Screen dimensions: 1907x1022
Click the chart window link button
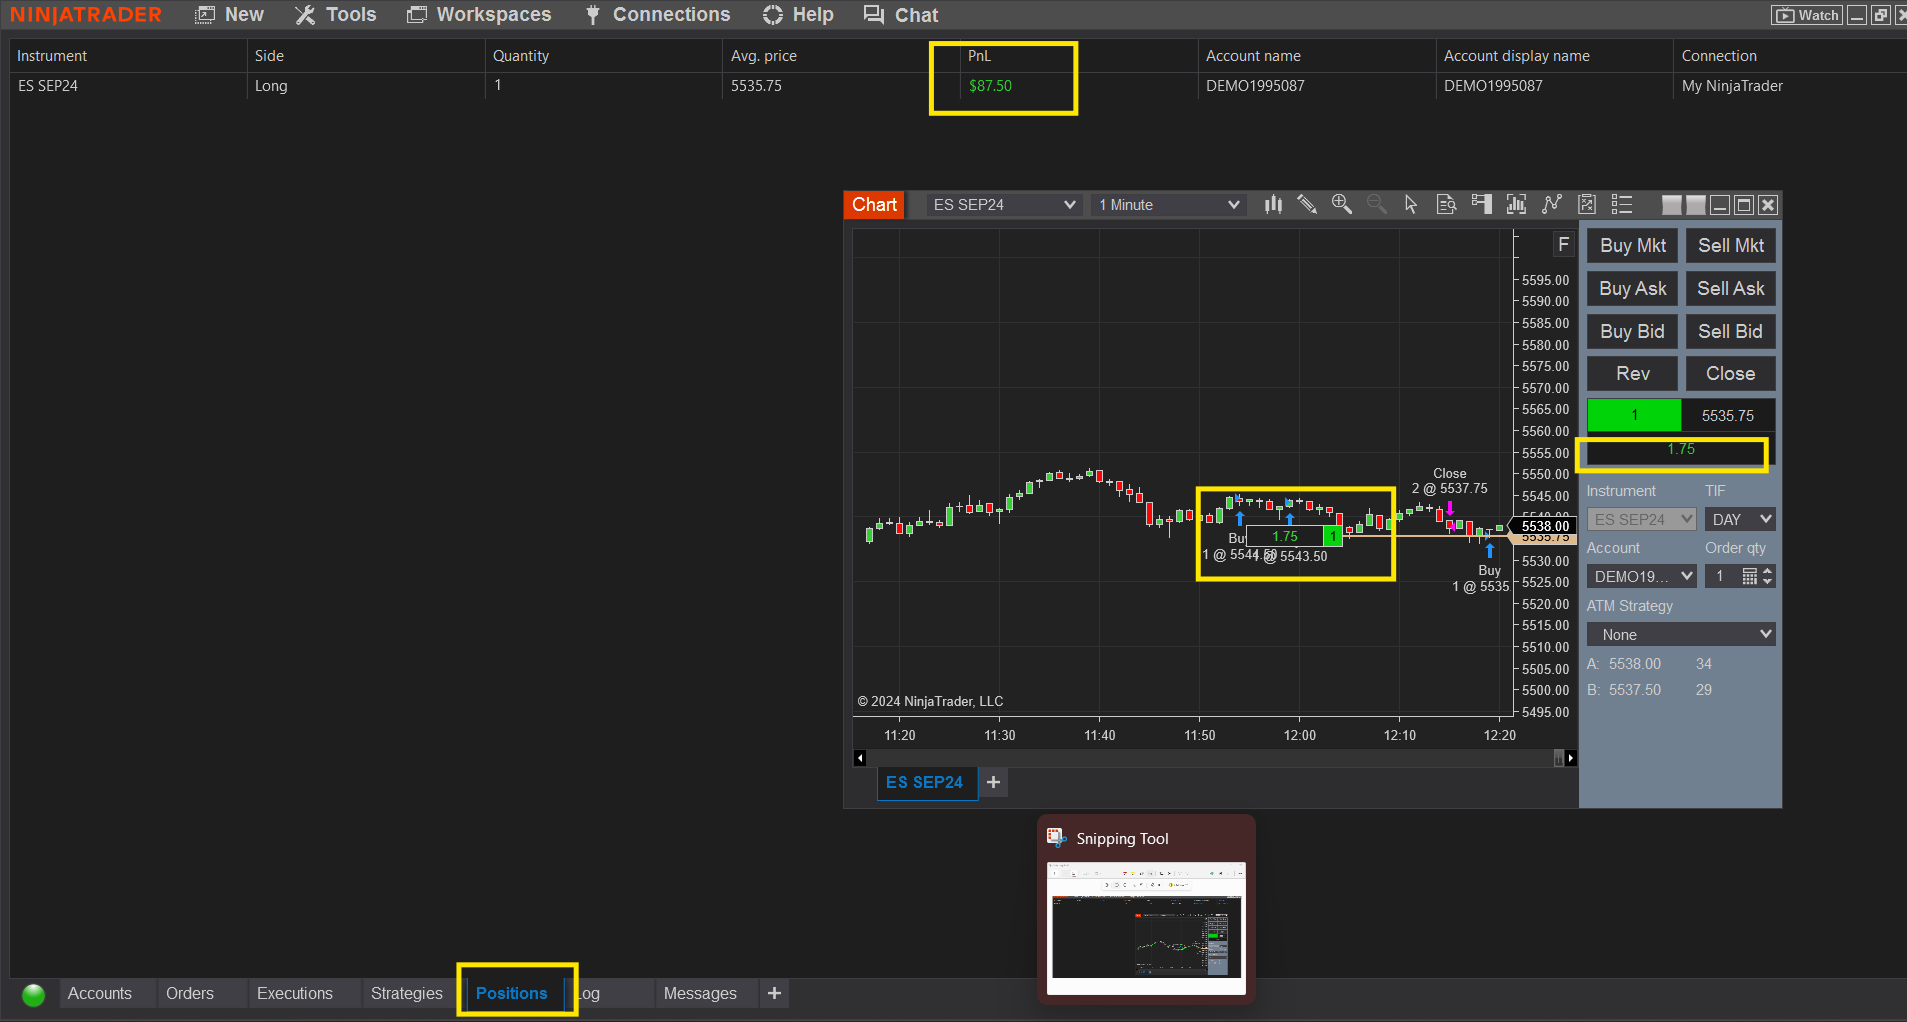(1672, 205)
